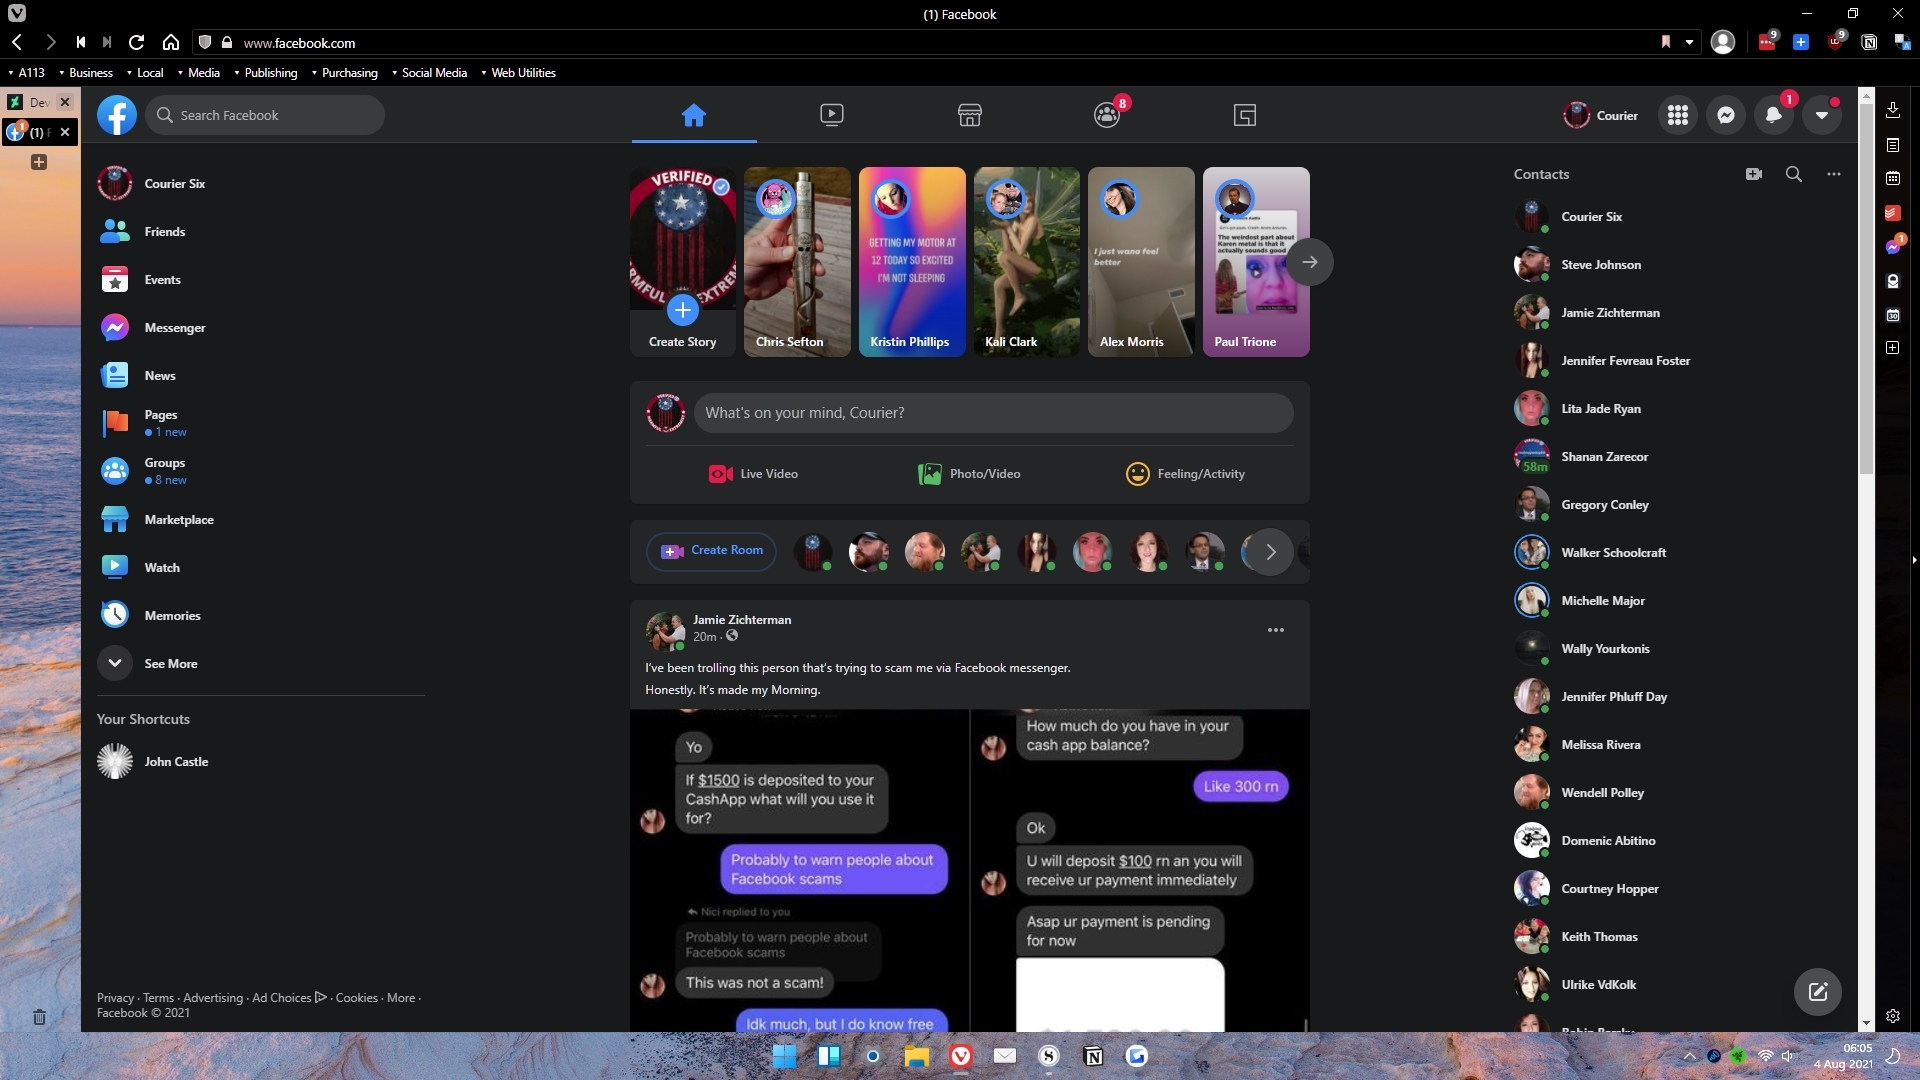Click the Create Story plus button

pos(682,310)
